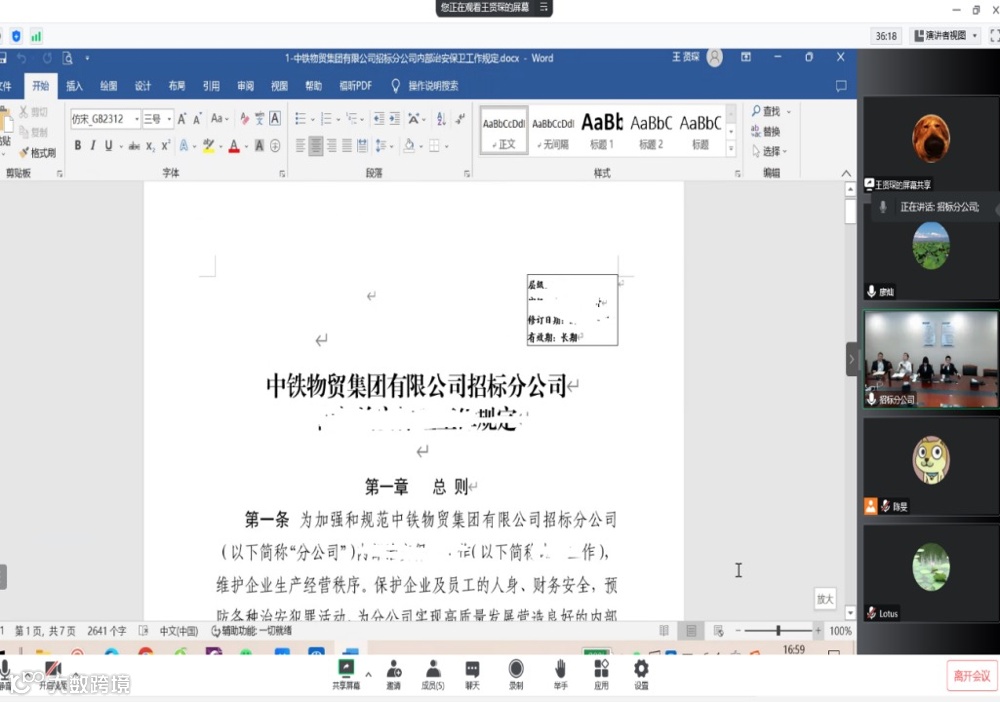Viewport: 1000px width, 702px height.
Task: Click the yellow text highlight color swatch
Action: tap(209, 146)
